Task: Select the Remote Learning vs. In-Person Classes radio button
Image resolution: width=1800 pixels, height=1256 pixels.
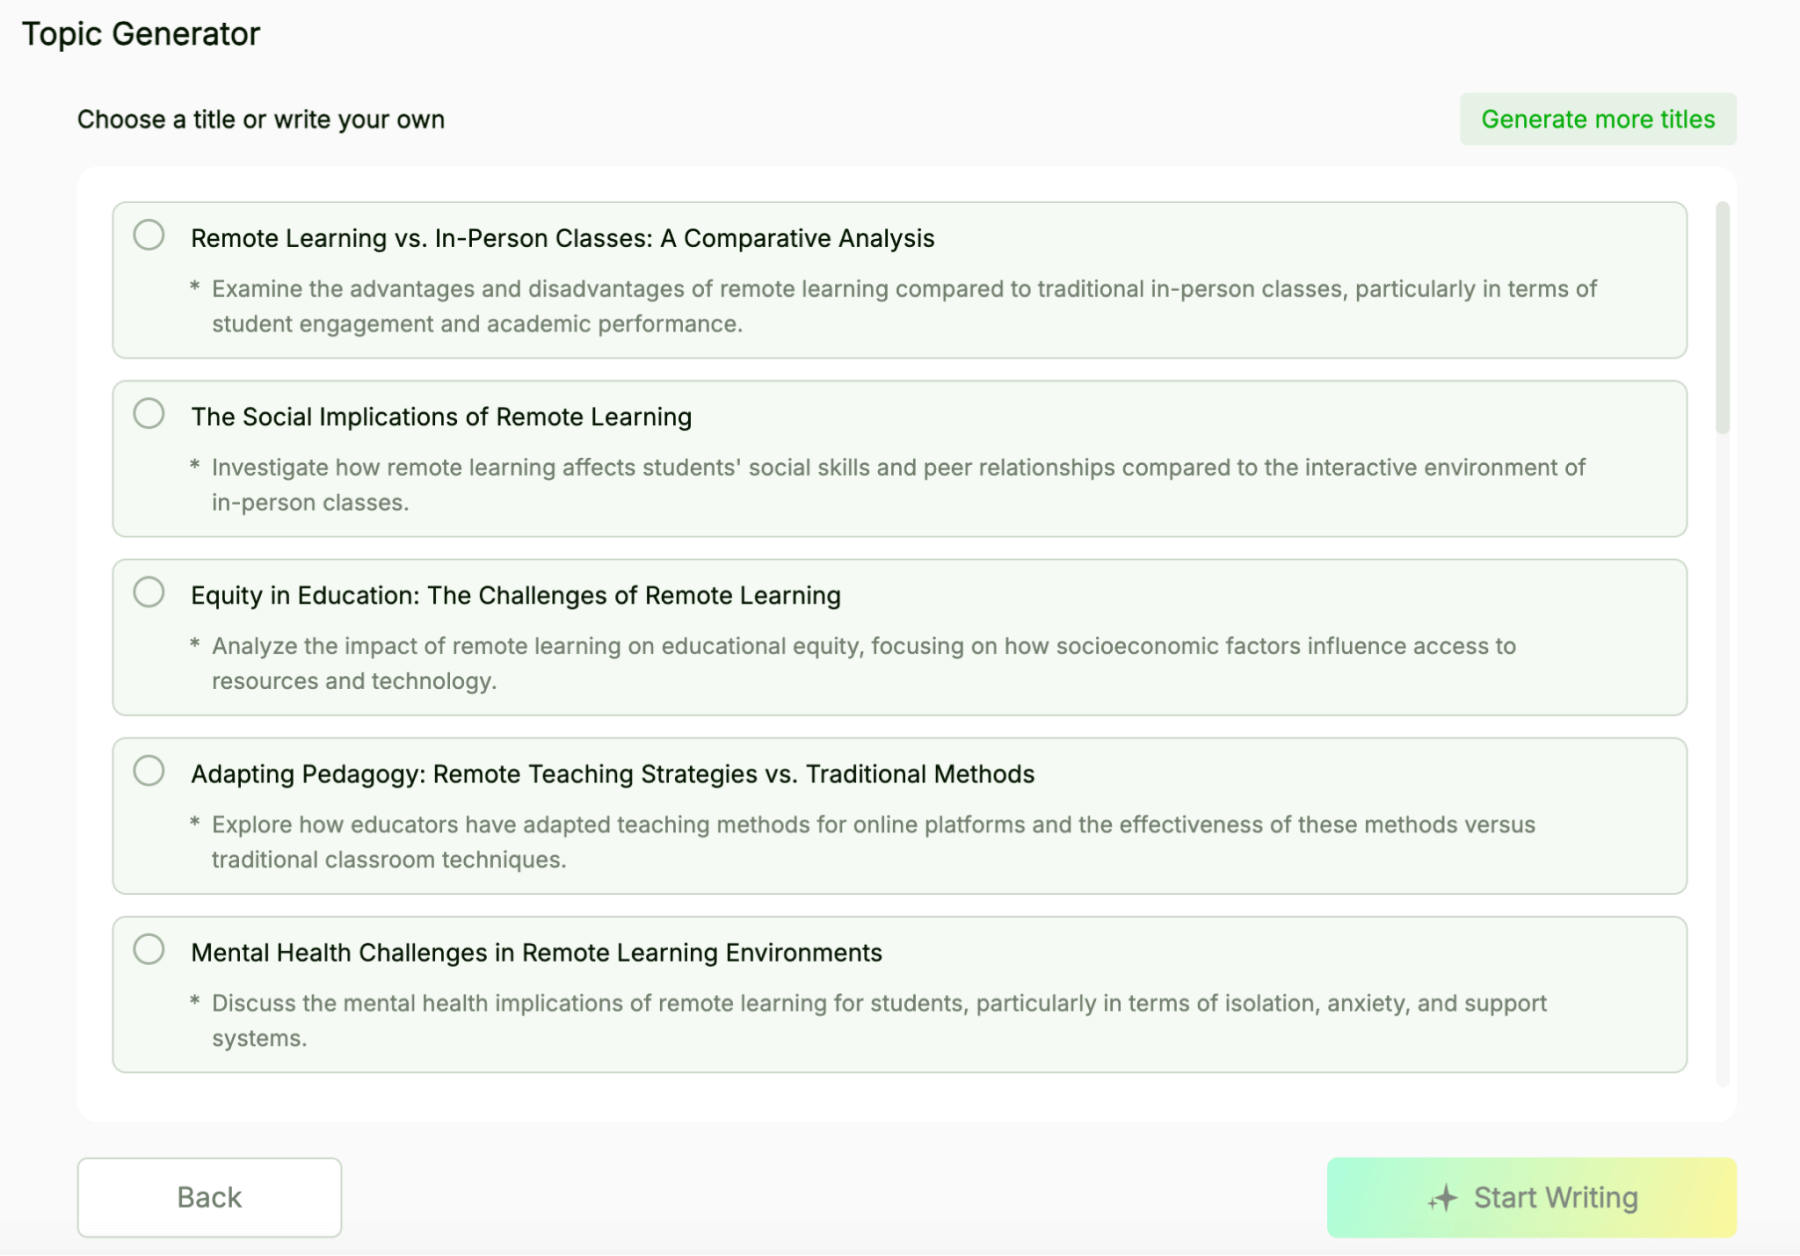Action: coord(149,235)
